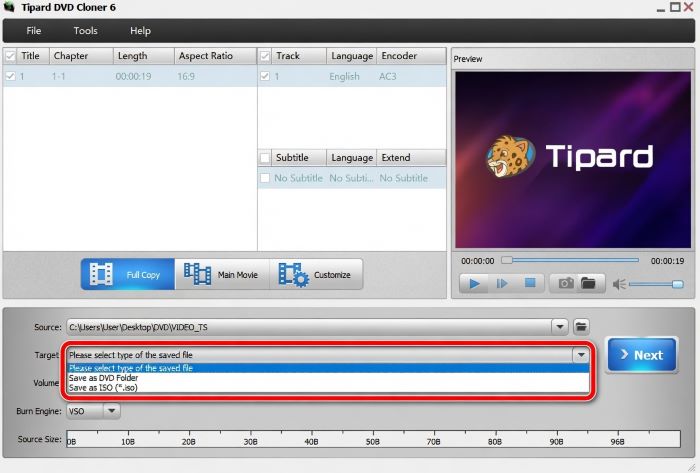The height and width of the screenshot is (473, 700).
Task: Collapse the Target dropdown arrow
Action: [581, 355]
